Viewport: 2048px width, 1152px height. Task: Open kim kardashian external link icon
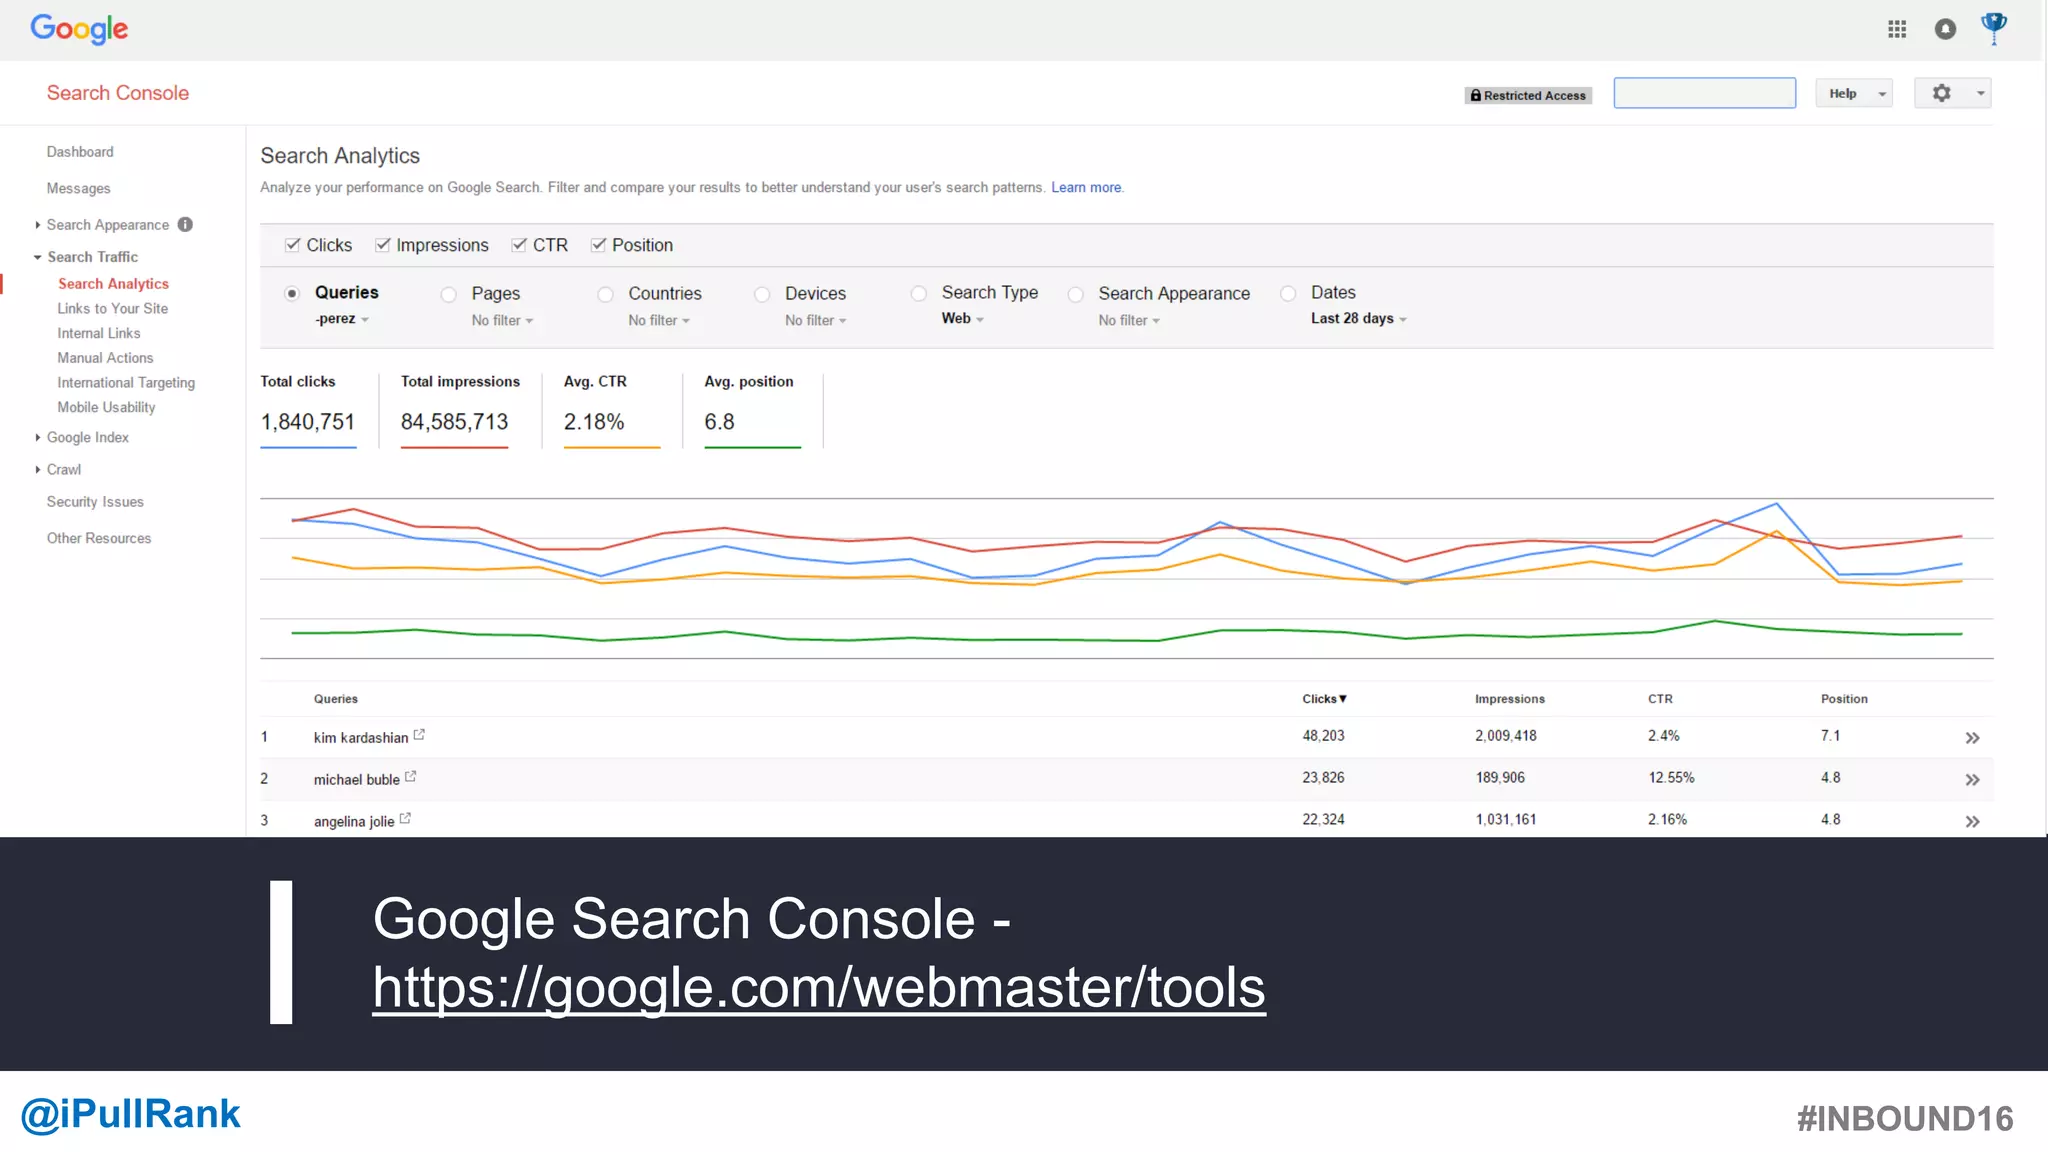point(419,735)
